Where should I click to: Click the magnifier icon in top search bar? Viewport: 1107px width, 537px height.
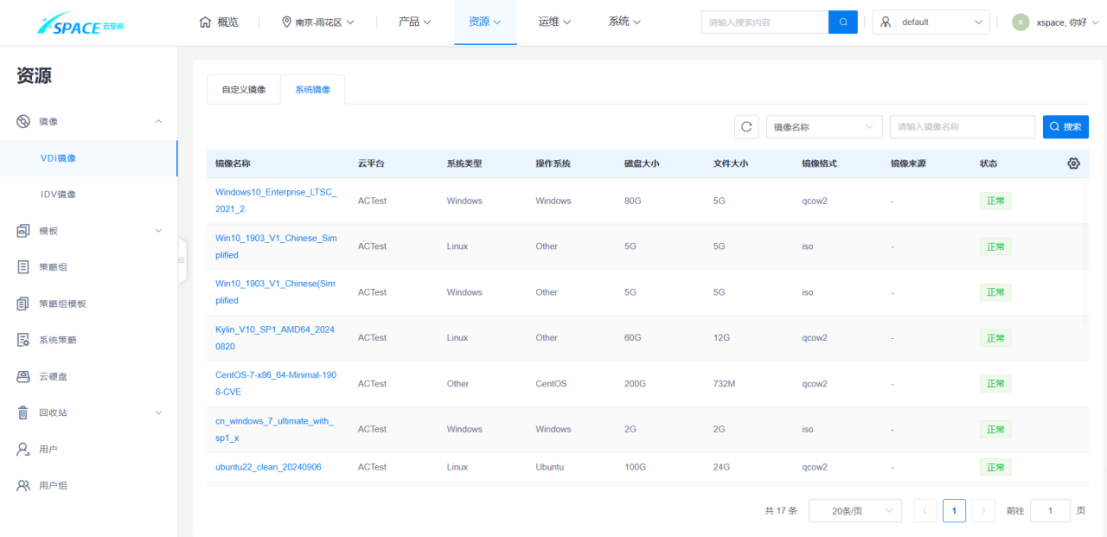(x=843, y=22)
